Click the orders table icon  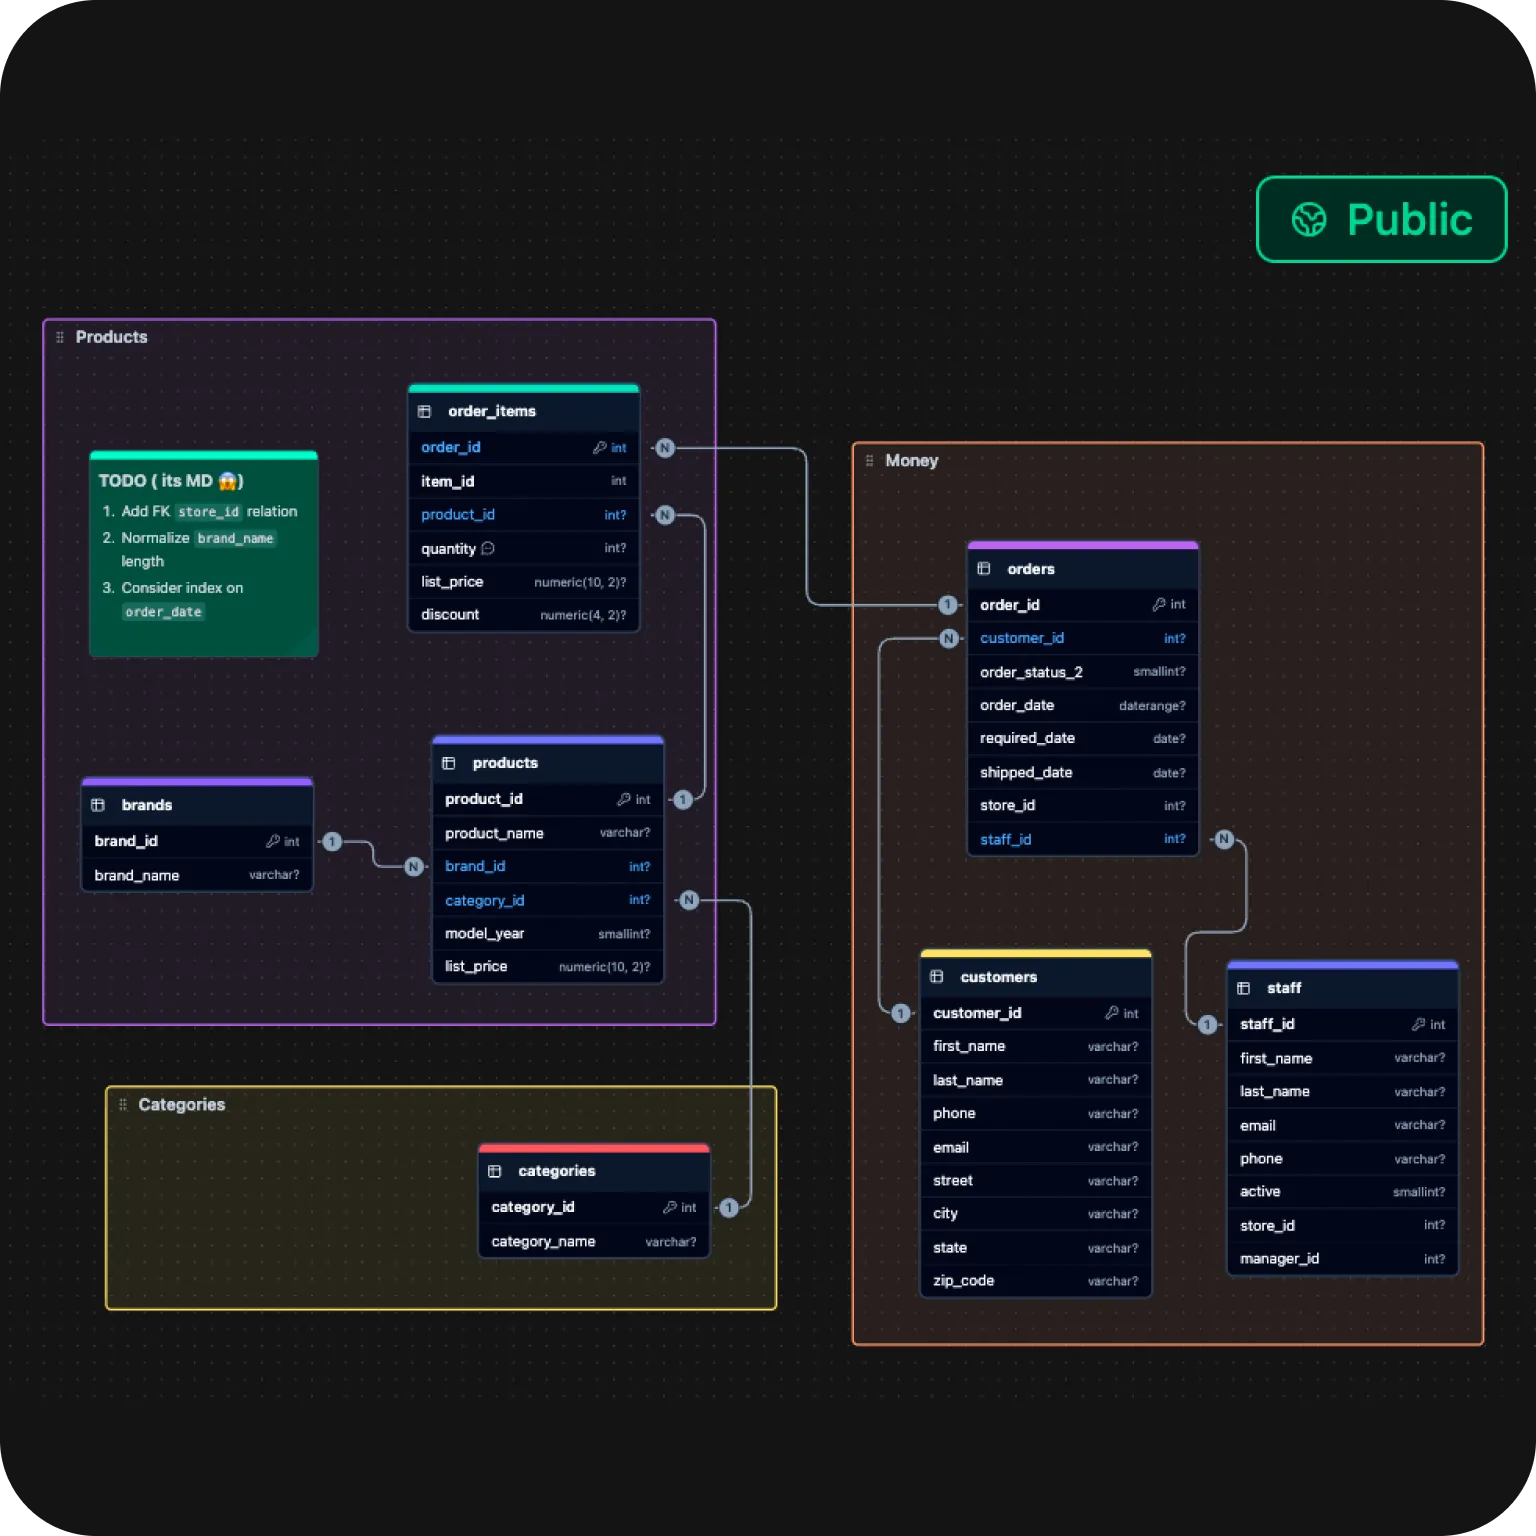pos(984,568)
